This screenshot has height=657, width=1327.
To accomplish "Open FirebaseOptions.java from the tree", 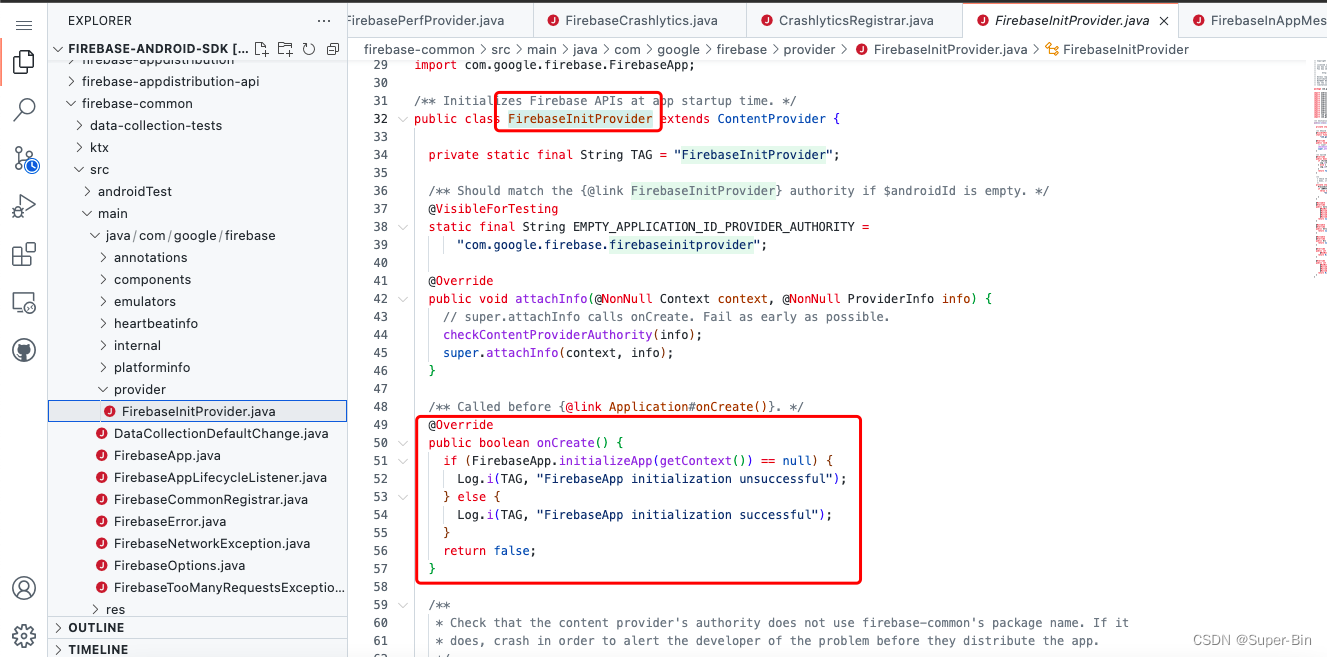I will [x=197, y=565].
